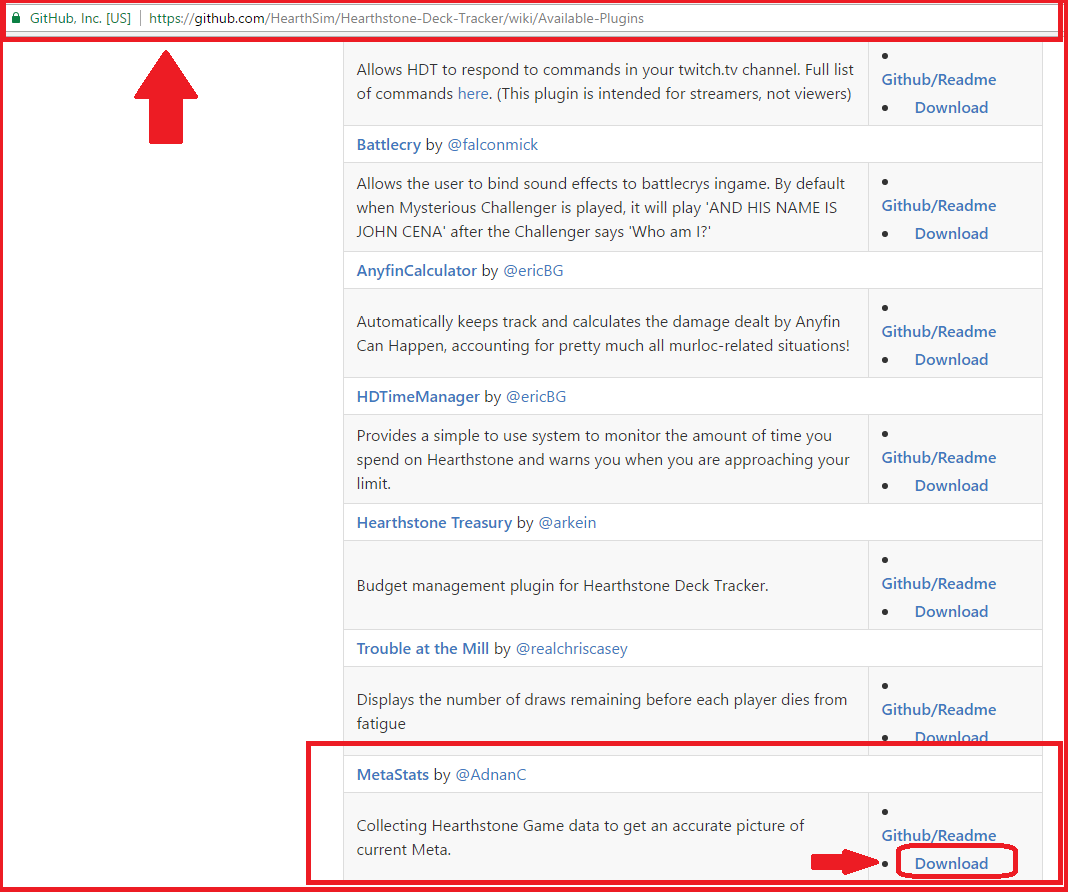Open Github/Readme for Hearthstone Treasury
This screenshot has width=1068, height=892.
[939, 584]
